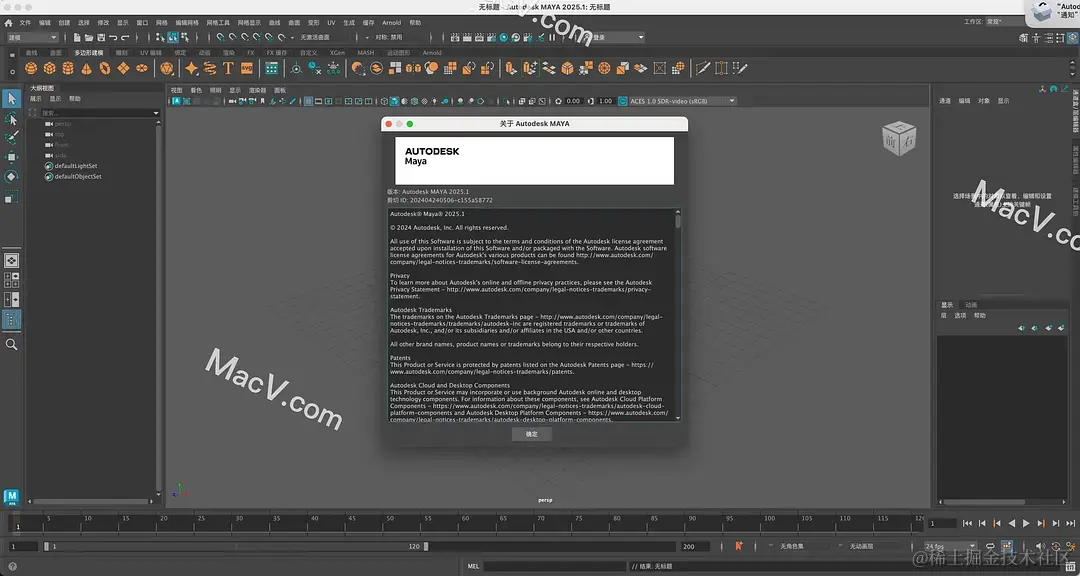The image size is (1080, 576).
Task: Select the arrow Select tool in toolbox
Action: [x=11, y=99]
